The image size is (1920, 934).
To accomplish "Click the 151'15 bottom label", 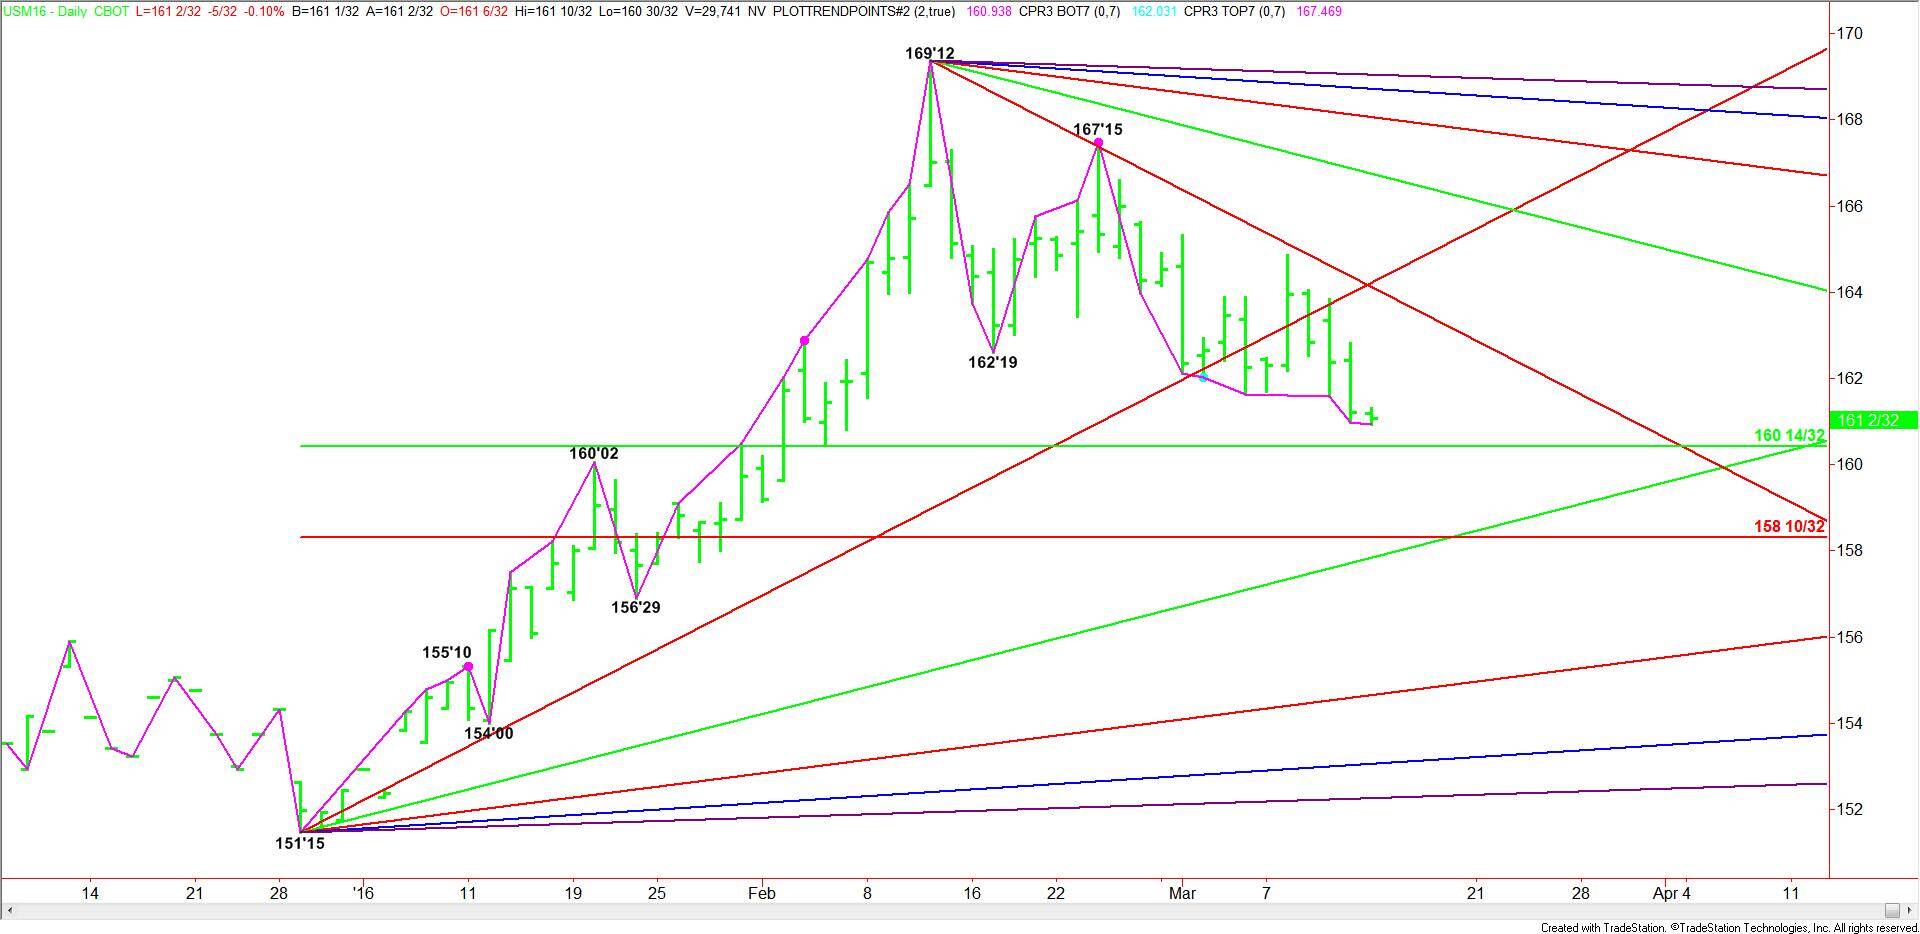I will [300, 844].
